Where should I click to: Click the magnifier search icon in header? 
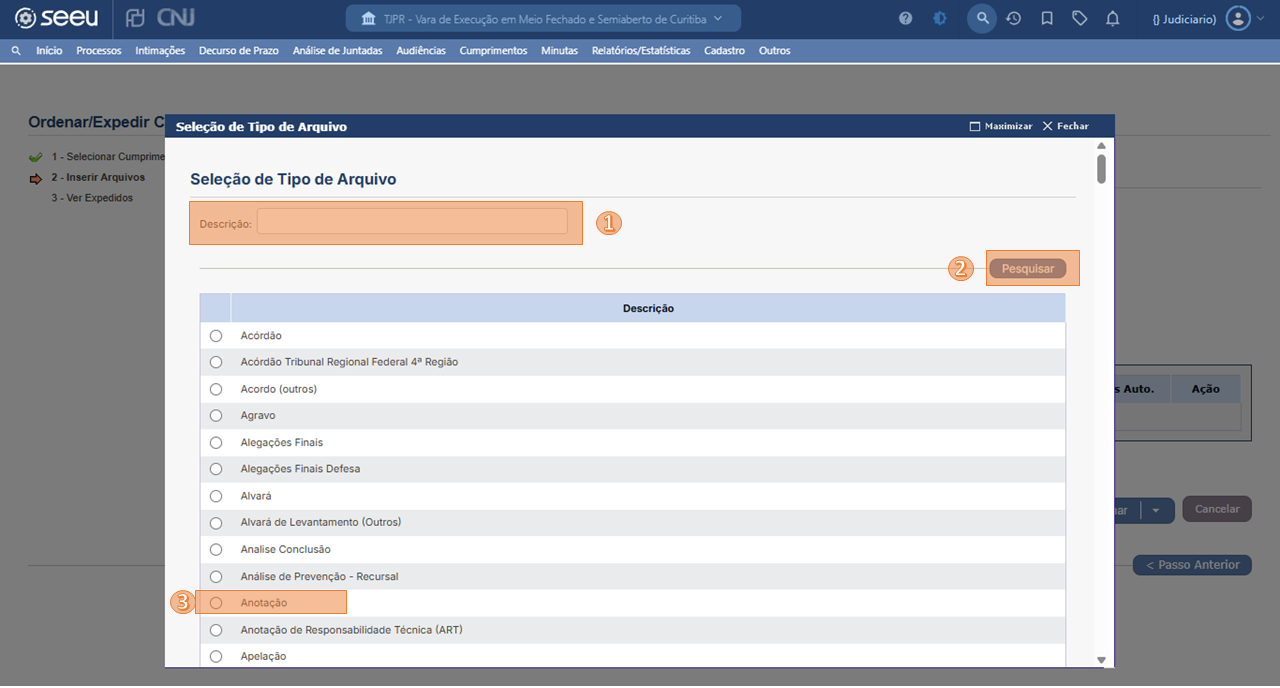pos(982,19)
